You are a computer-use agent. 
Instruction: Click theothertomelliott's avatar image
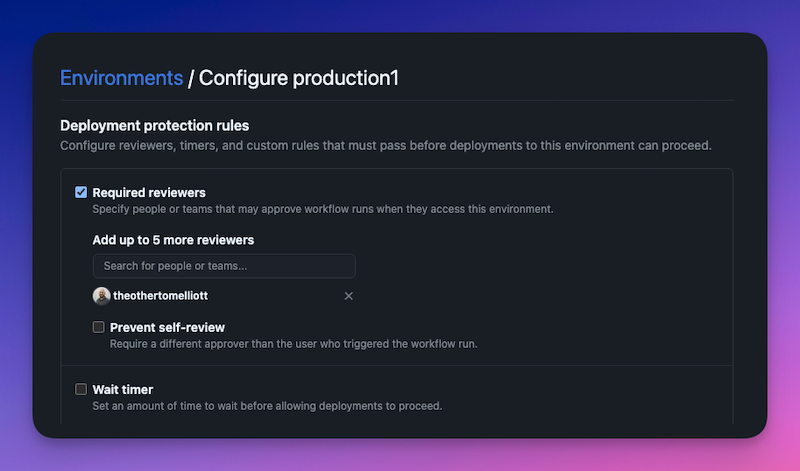click(x=101, y=296)
